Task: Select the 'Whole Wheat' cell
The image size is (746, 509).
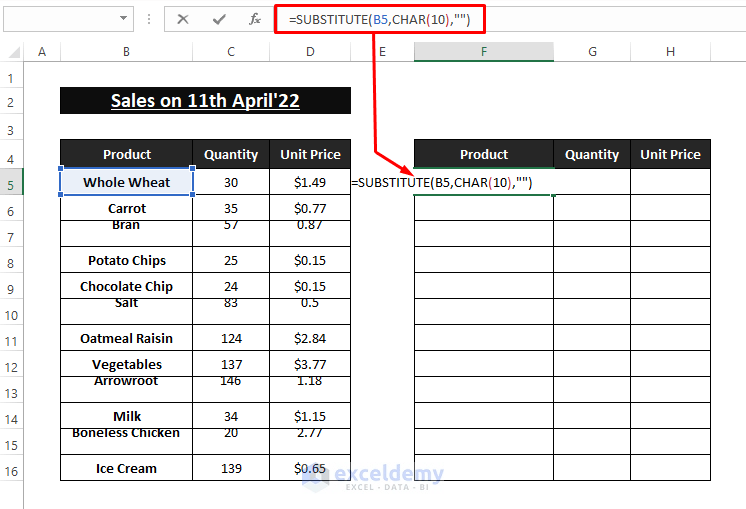Action: [127, 182]
